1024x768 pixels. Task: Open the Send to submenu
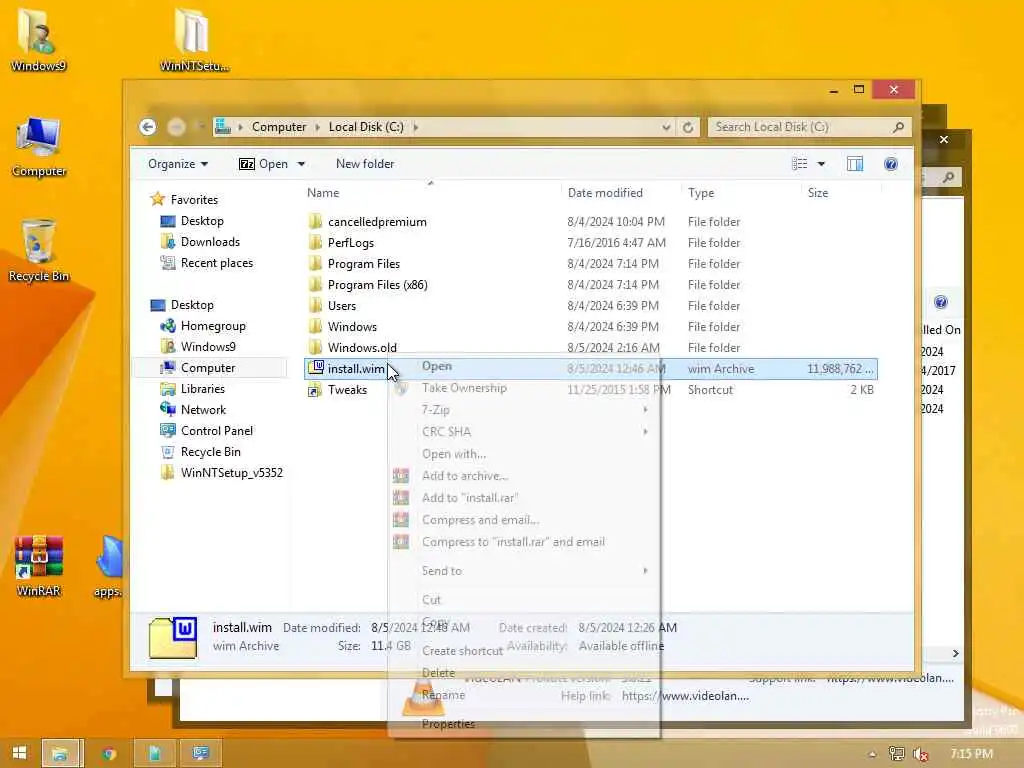(524, 571)
